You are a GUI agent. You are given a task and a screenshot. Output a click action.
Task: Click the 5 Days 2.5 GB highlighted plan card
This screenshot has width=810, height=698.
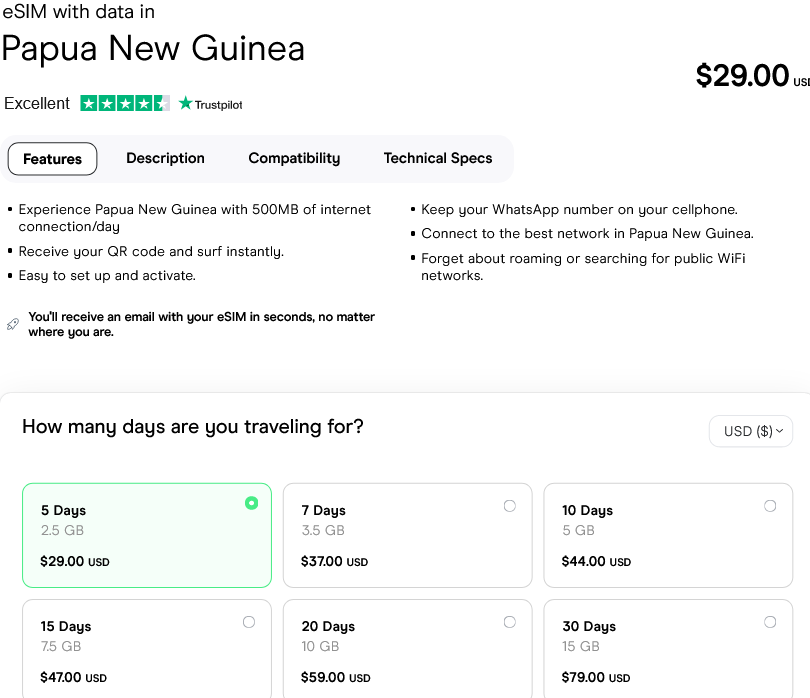tap(146, 535)
